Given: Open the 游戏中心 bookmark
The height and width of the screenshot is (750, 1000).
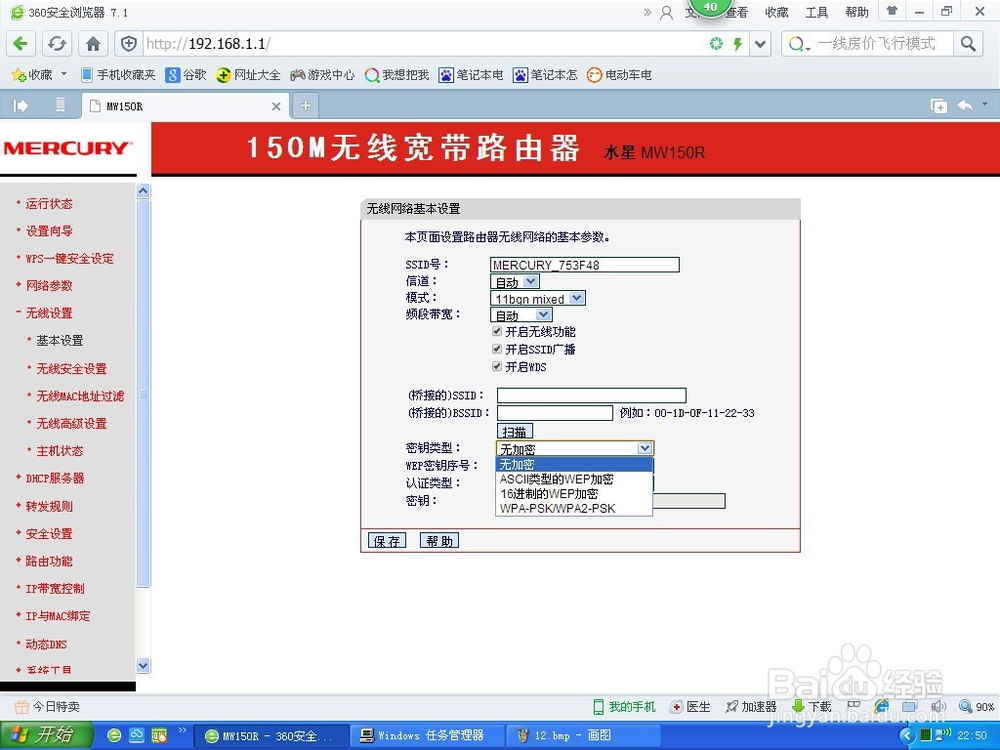Looking at the screenshot, I should pyautogui.click(x=322, y=75).
